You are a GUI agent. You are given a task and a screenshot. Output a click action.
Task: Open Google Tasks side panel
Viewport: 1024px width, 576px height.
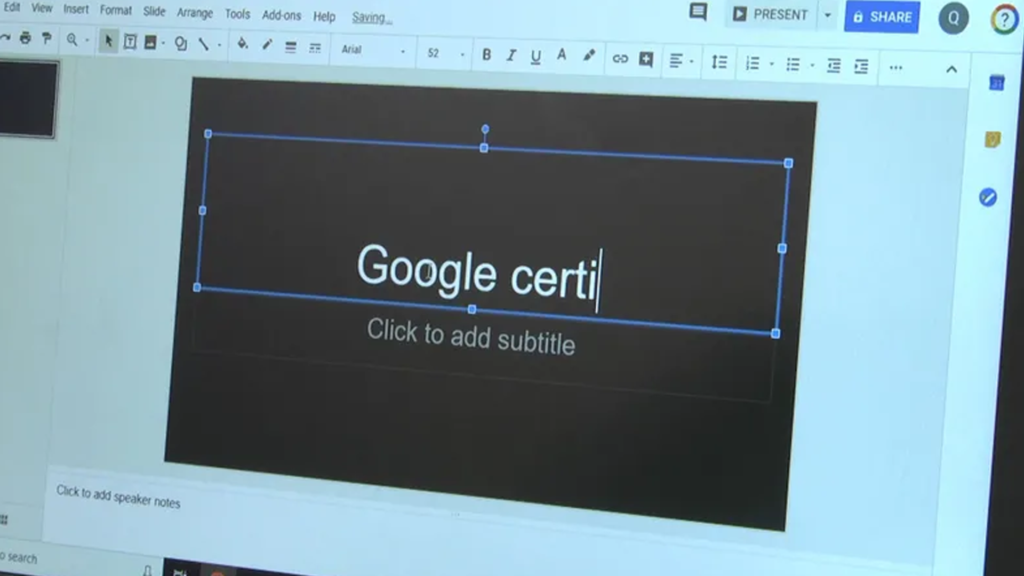987,197
